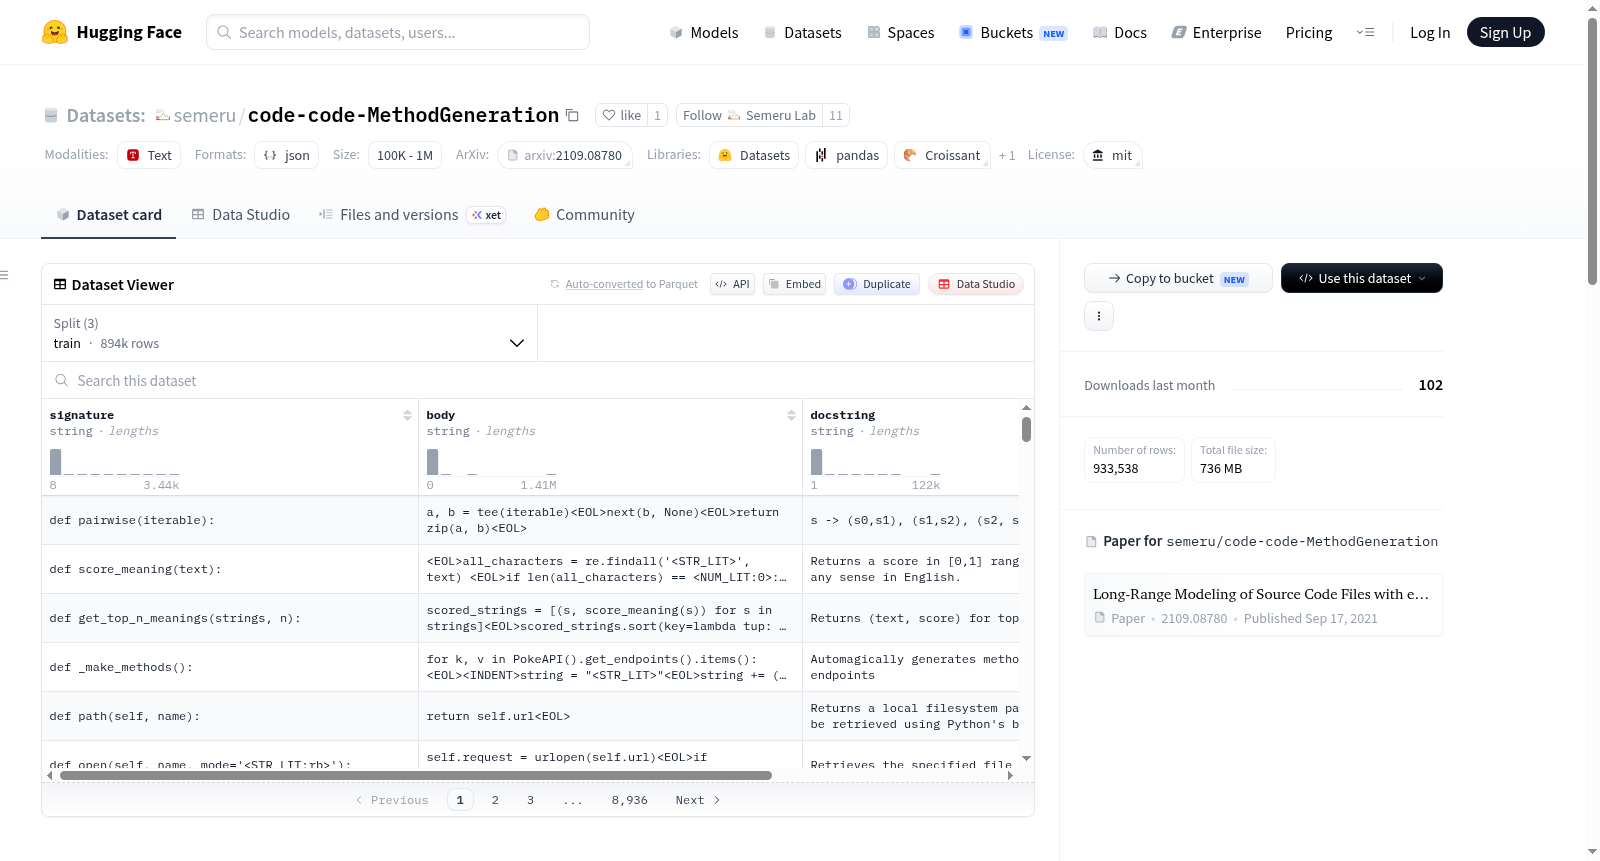Open the API button in Dataset Viewer
This screenshot has width=1600, height=861.
coord(732,284)
